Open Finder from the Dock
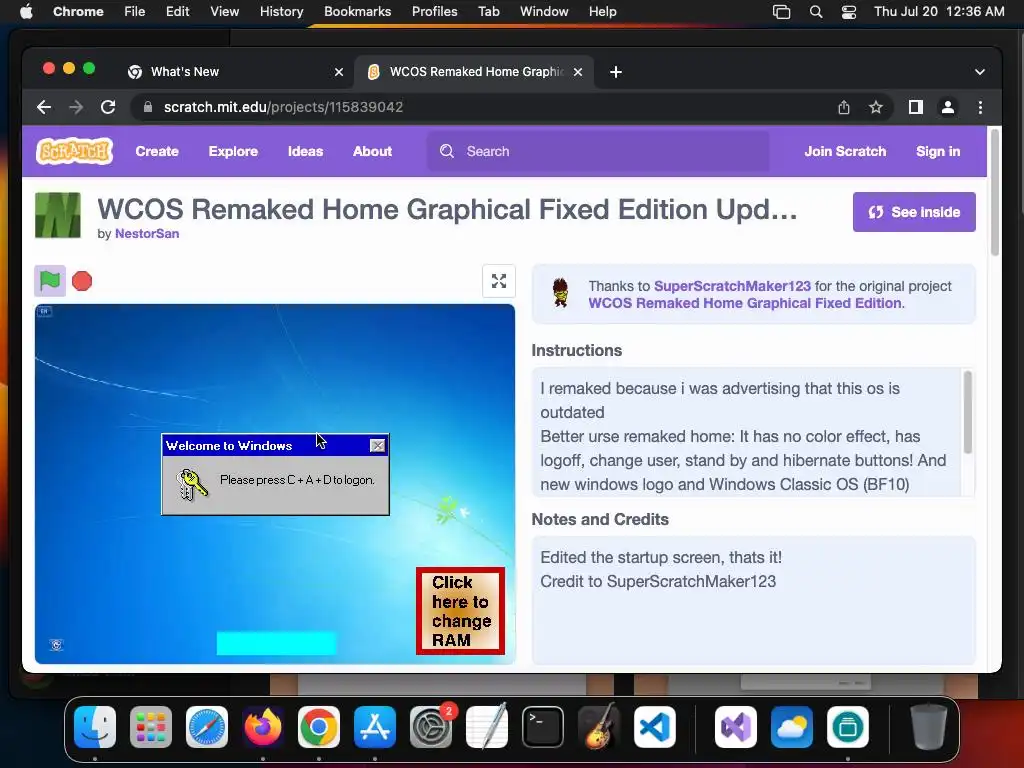 pyautogui.click(x=95, y=727)
